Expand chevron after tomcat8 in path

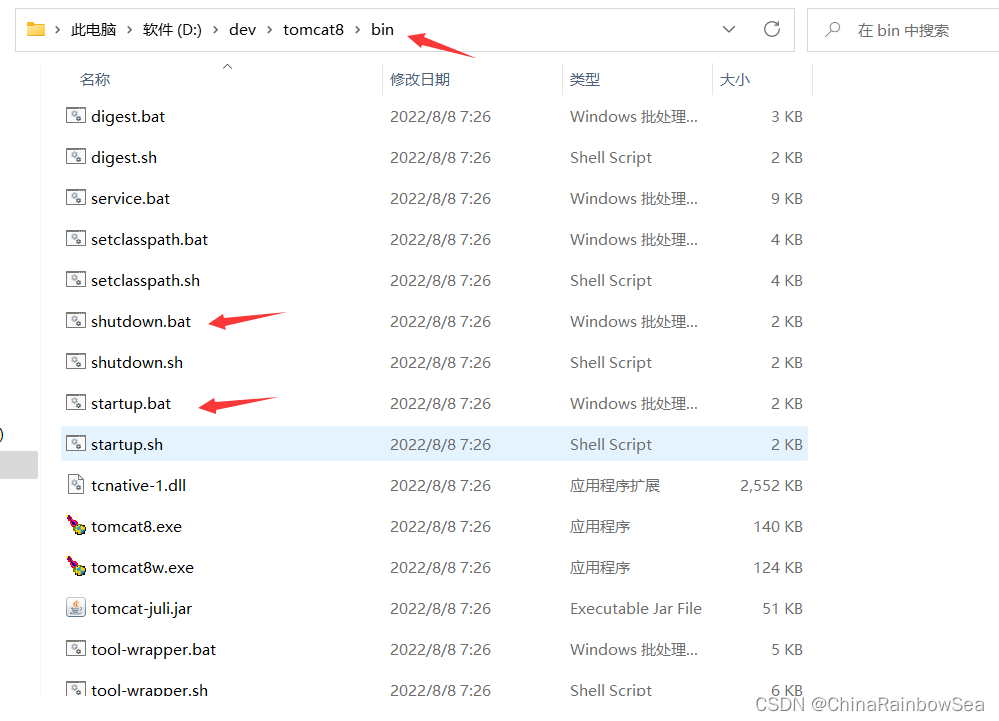click(x=357, y=30)
